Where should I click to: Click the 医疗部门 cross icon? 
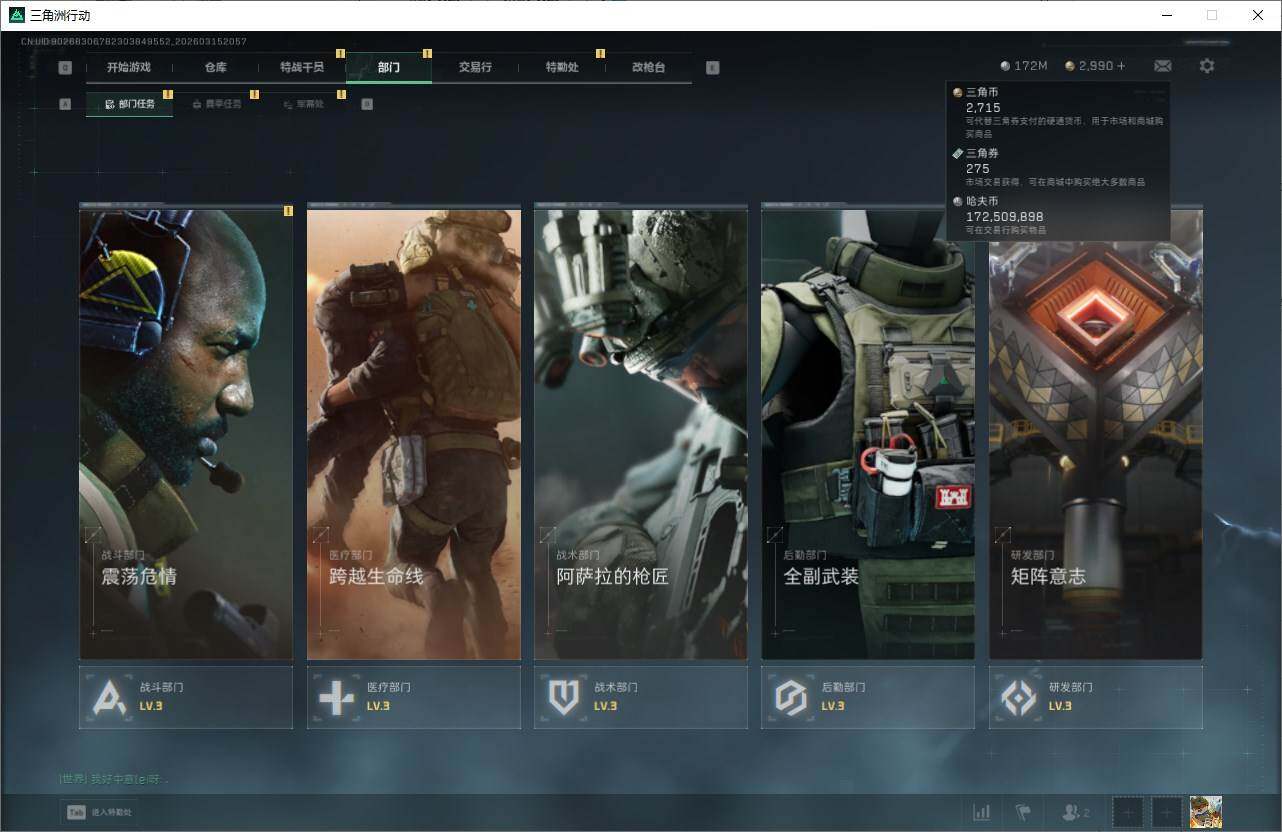[336, 697]
